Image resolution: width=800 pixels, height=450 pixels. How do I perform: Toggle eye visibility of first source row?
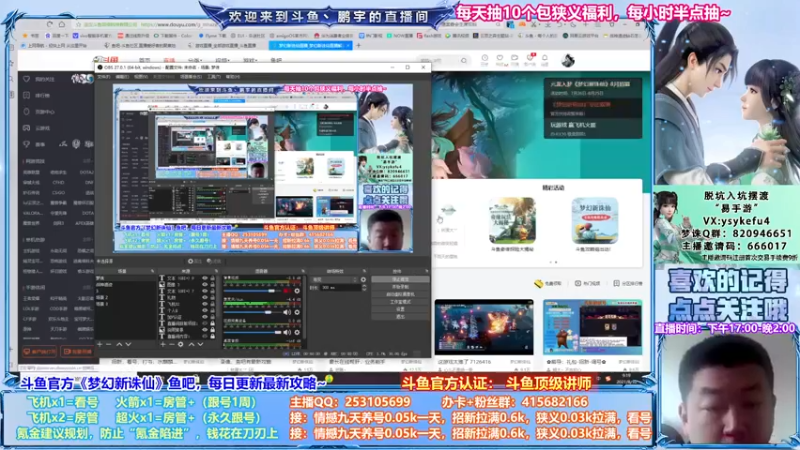tap(205, 278)
